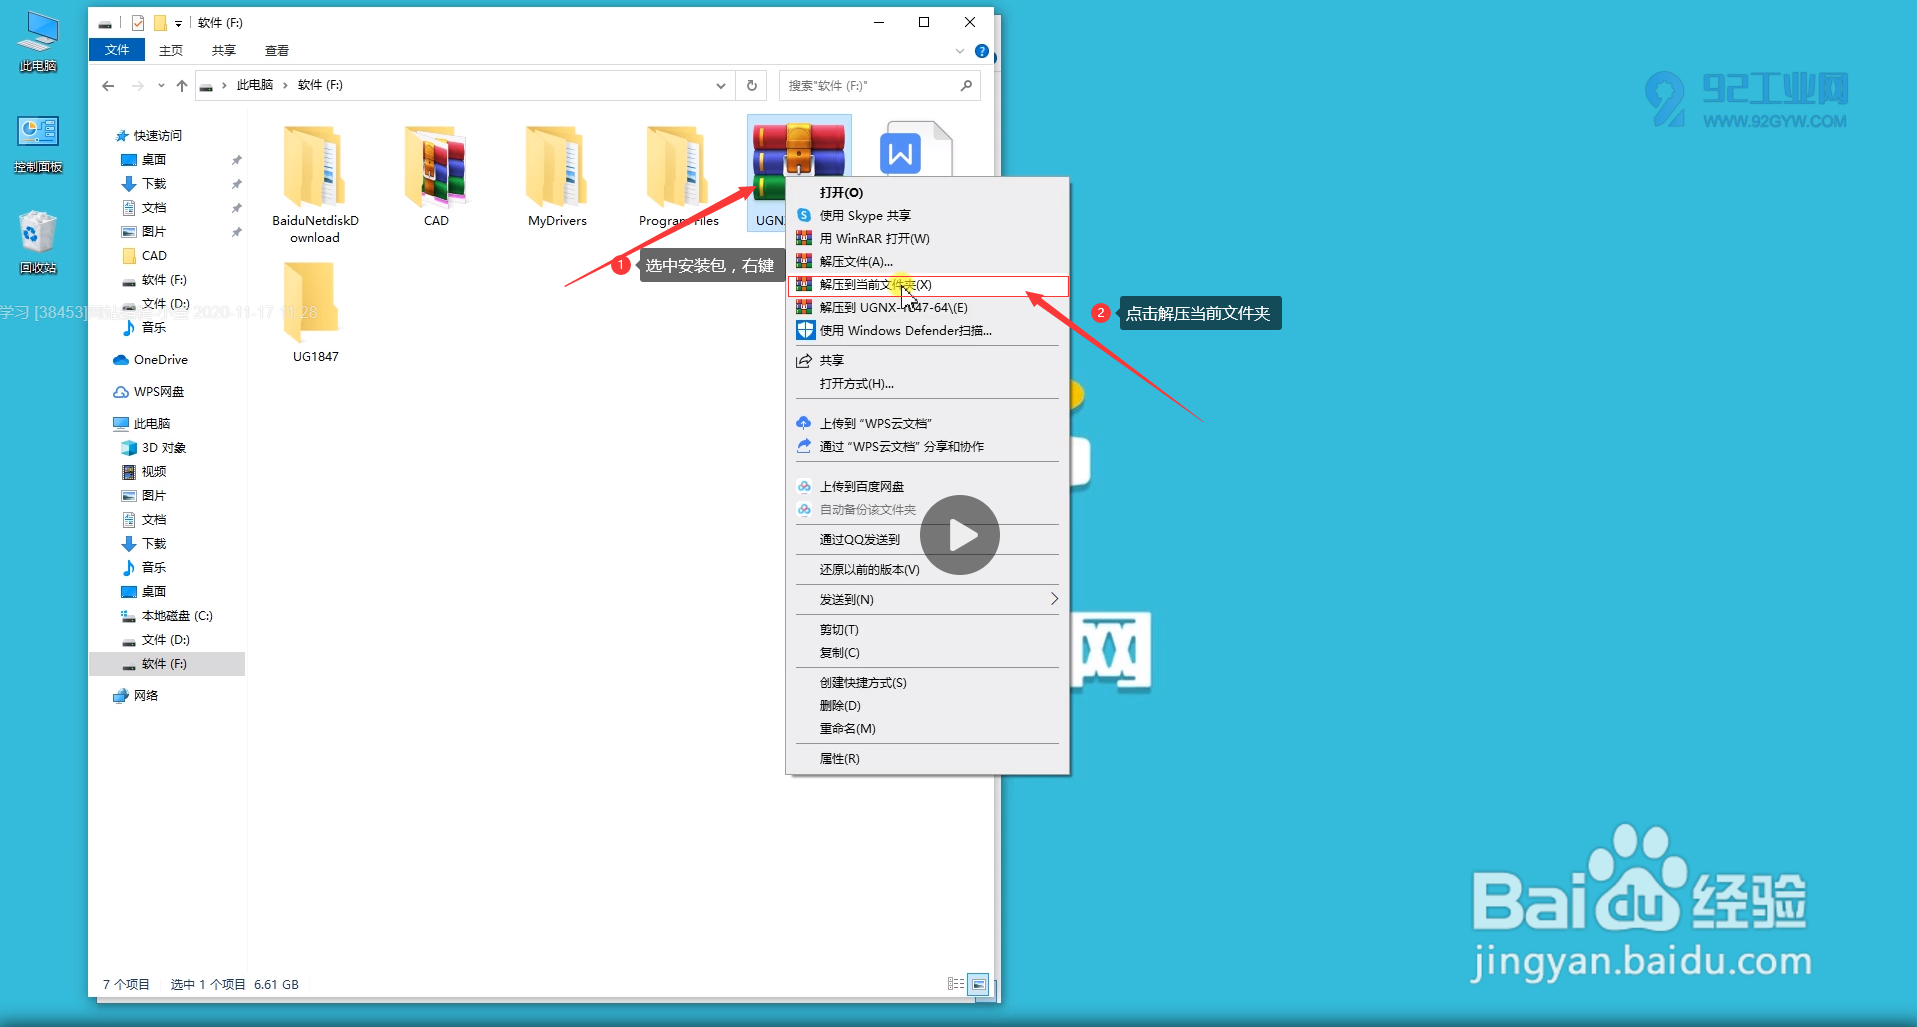Choose 通过QQ发送到

[928, 539]
